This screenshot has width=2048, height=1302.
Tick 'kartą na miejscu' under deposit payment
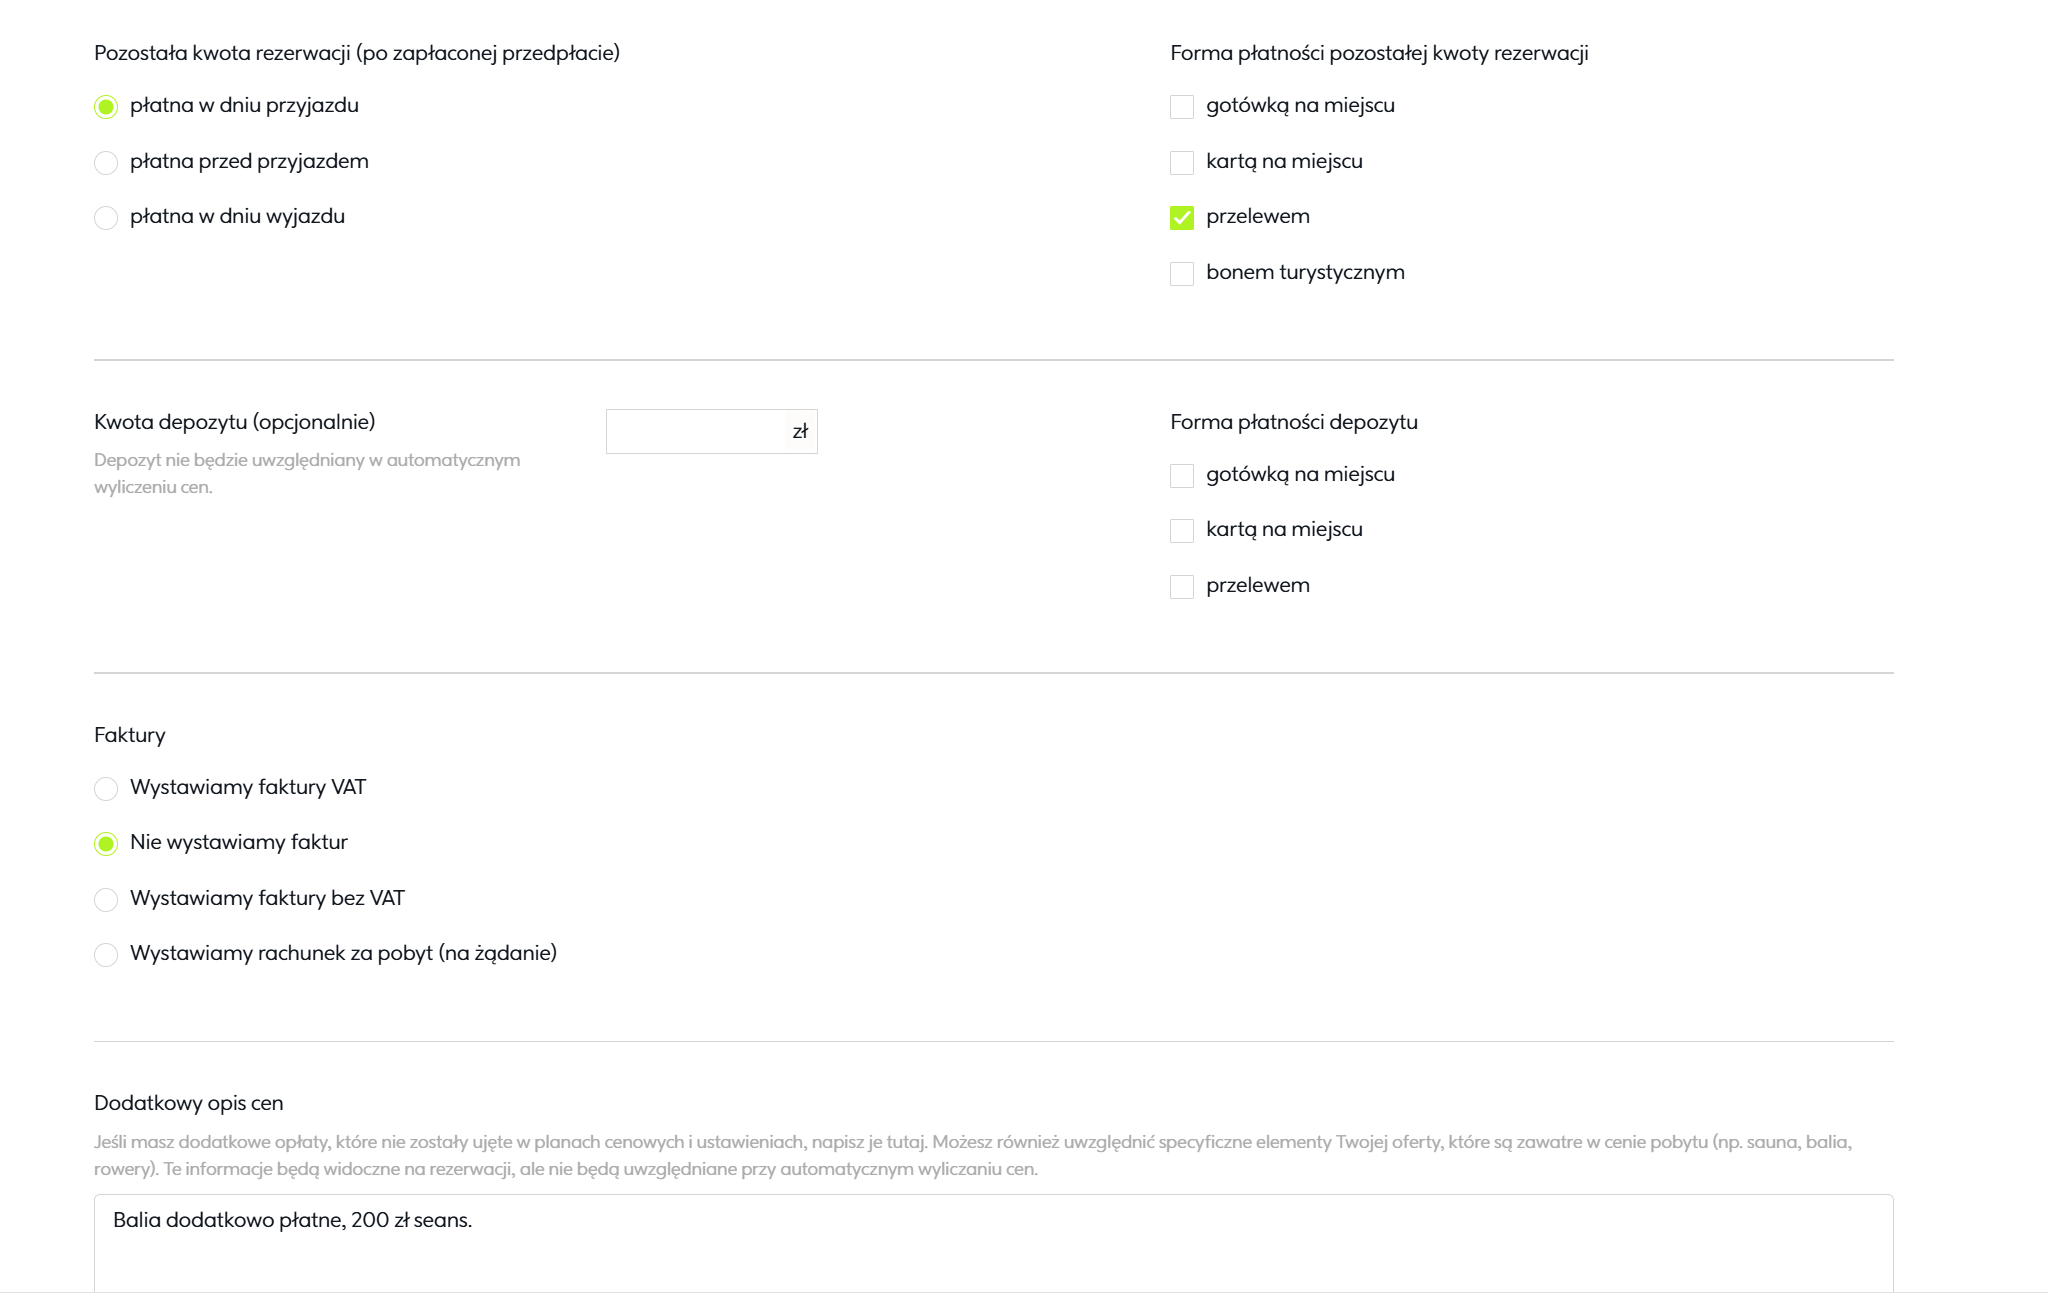[x=1182, y=531]
